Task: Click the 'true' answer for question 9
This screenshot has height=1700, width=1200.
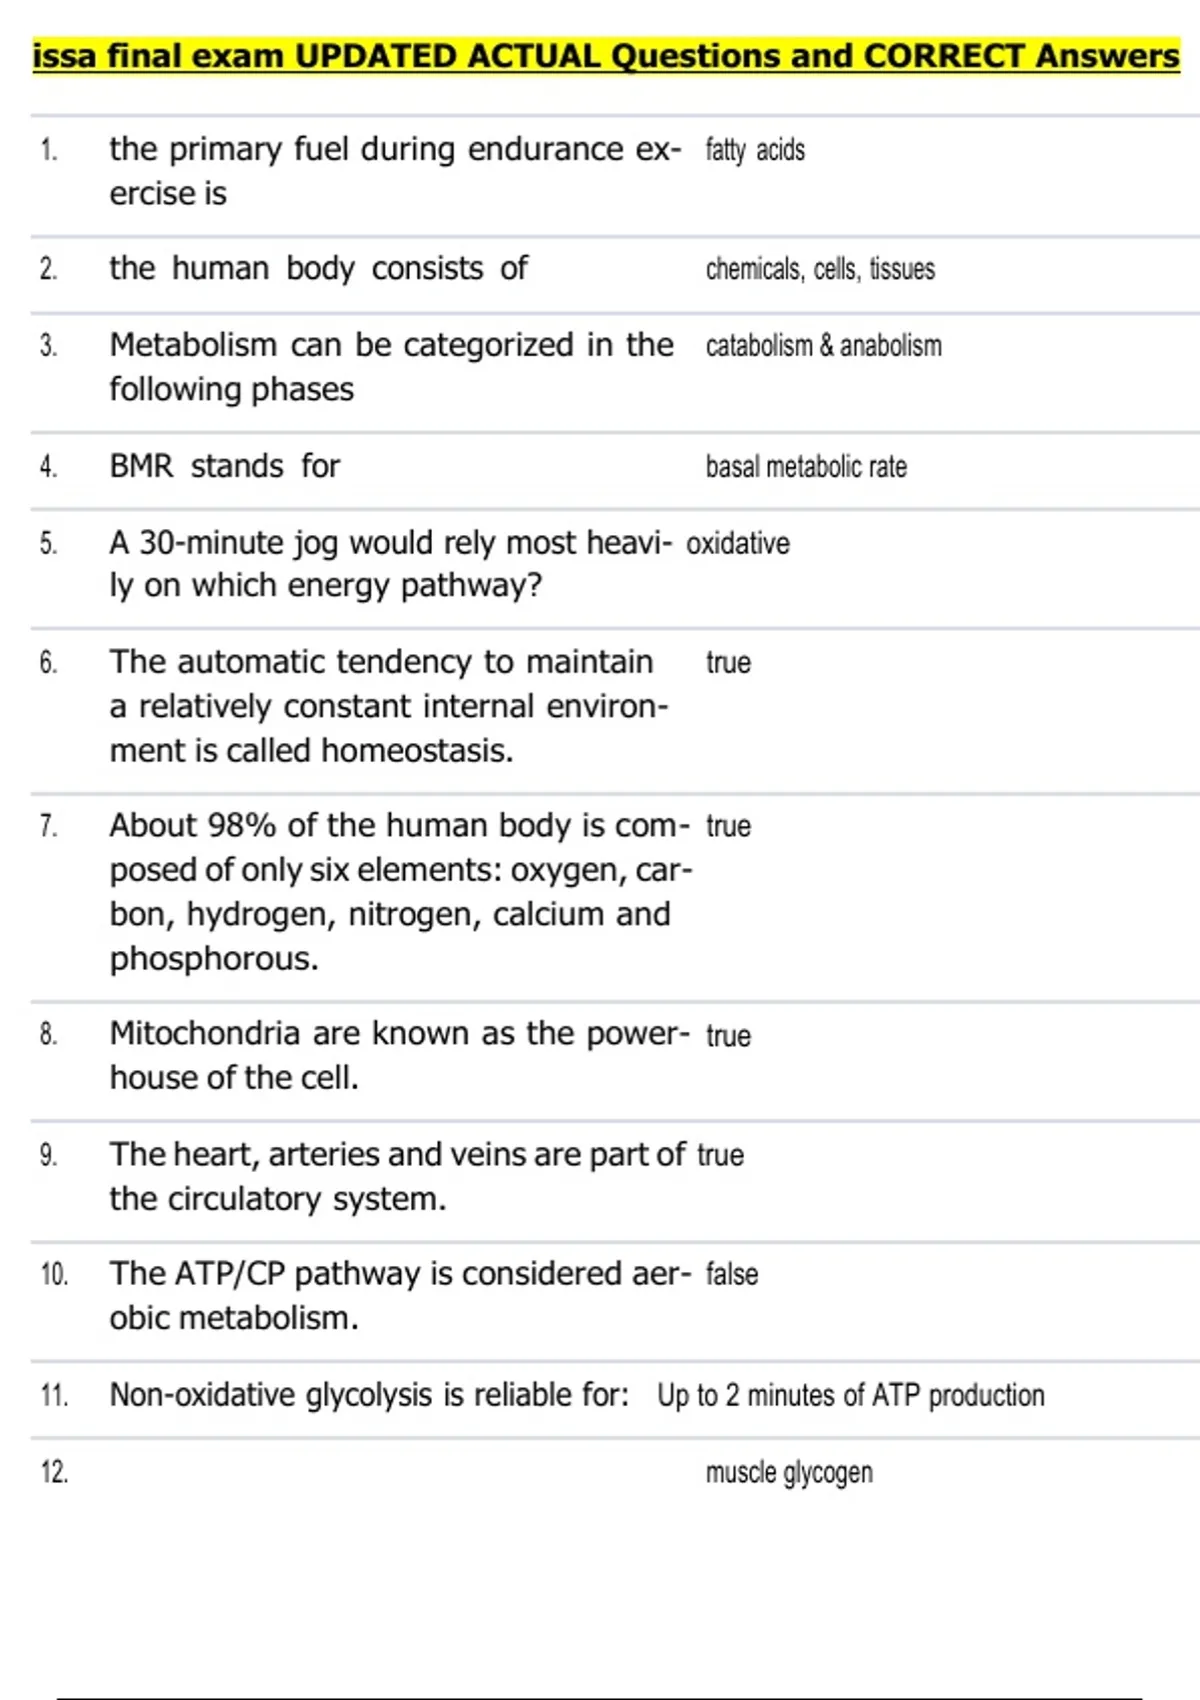Action: (720, 1155)
